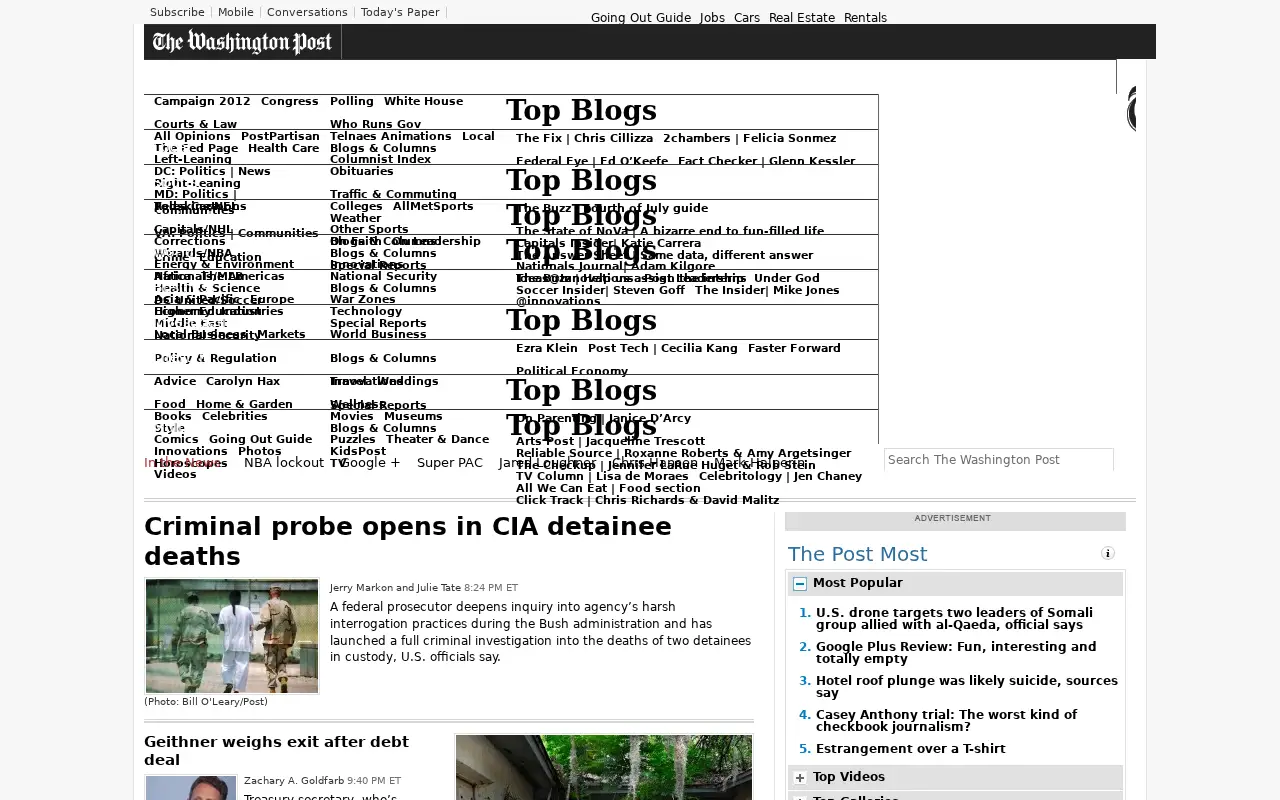Open Conversations from the top bar

[x=307, y=12]
